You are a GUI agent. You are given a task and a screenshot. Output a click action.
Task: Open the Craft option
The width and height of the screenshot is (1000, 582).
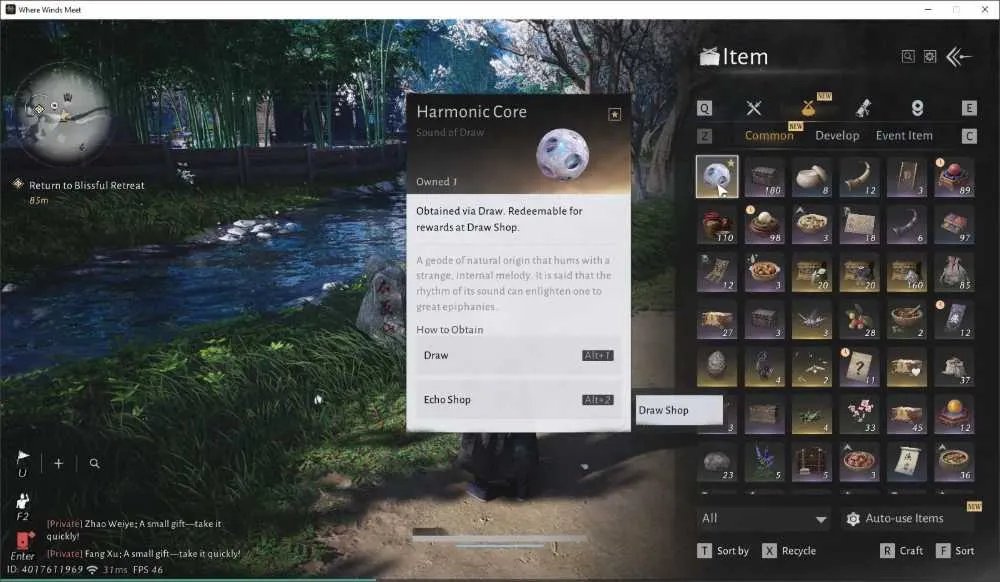click(902, 551)
